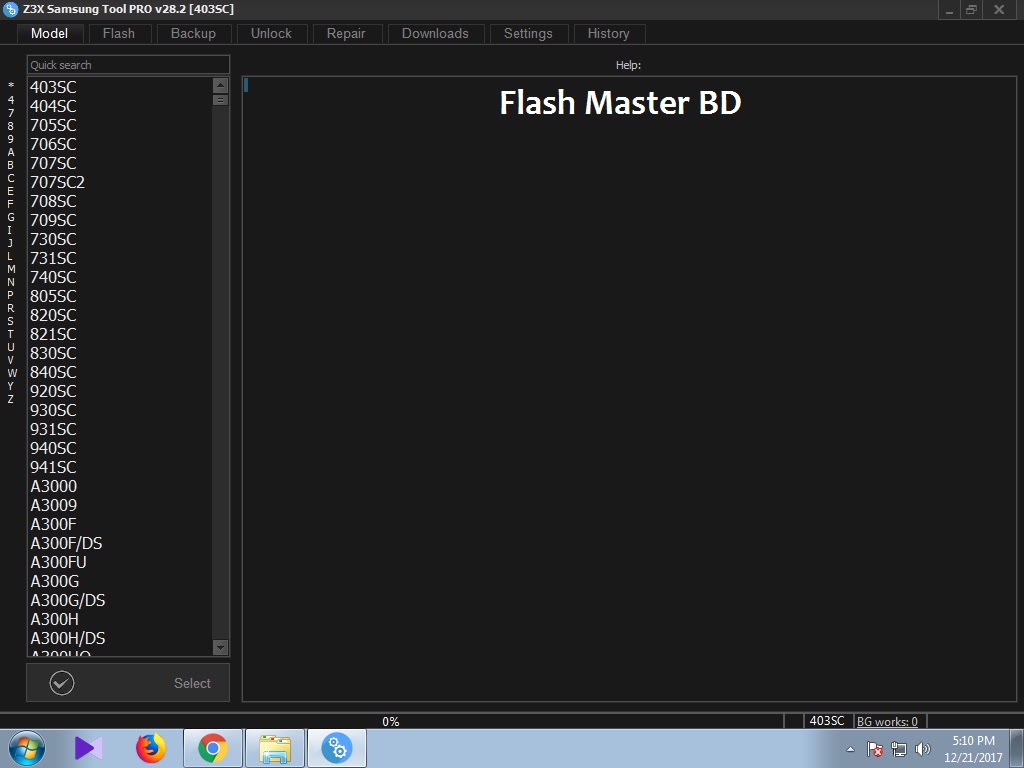
Task: Open the Downloads tab
Action: [436, 33]
